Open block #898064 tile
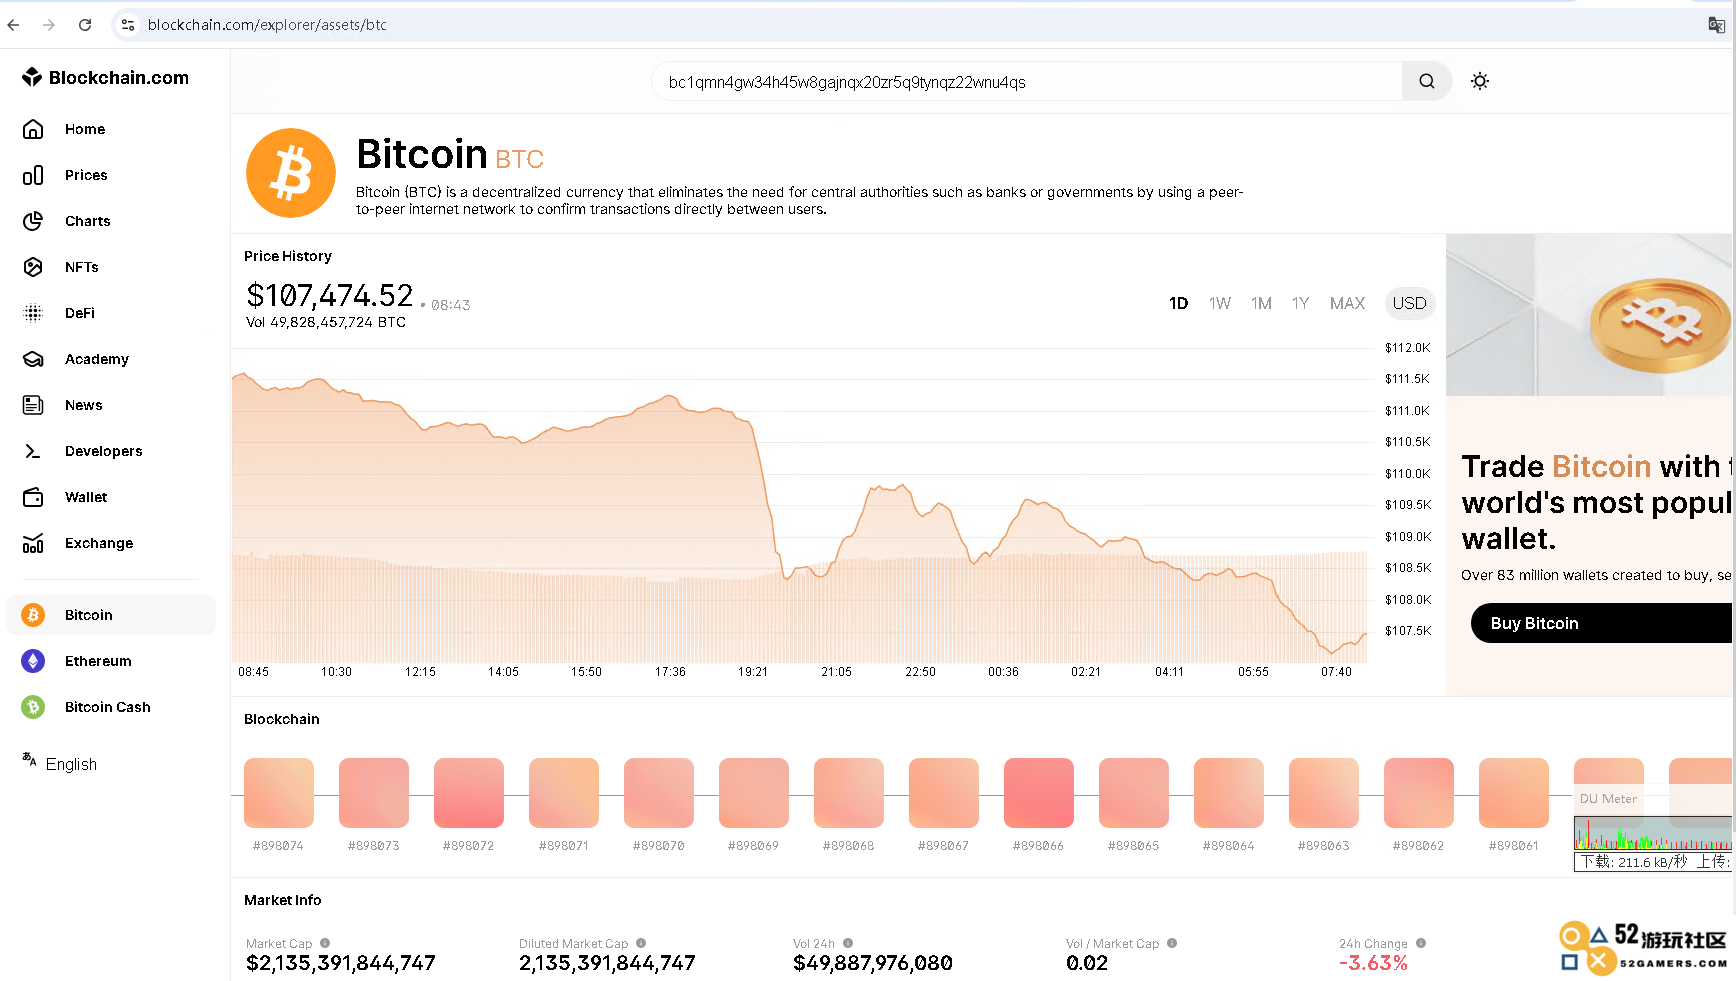This screenshot has height=981, width=1736. (x=1229, y=793)
